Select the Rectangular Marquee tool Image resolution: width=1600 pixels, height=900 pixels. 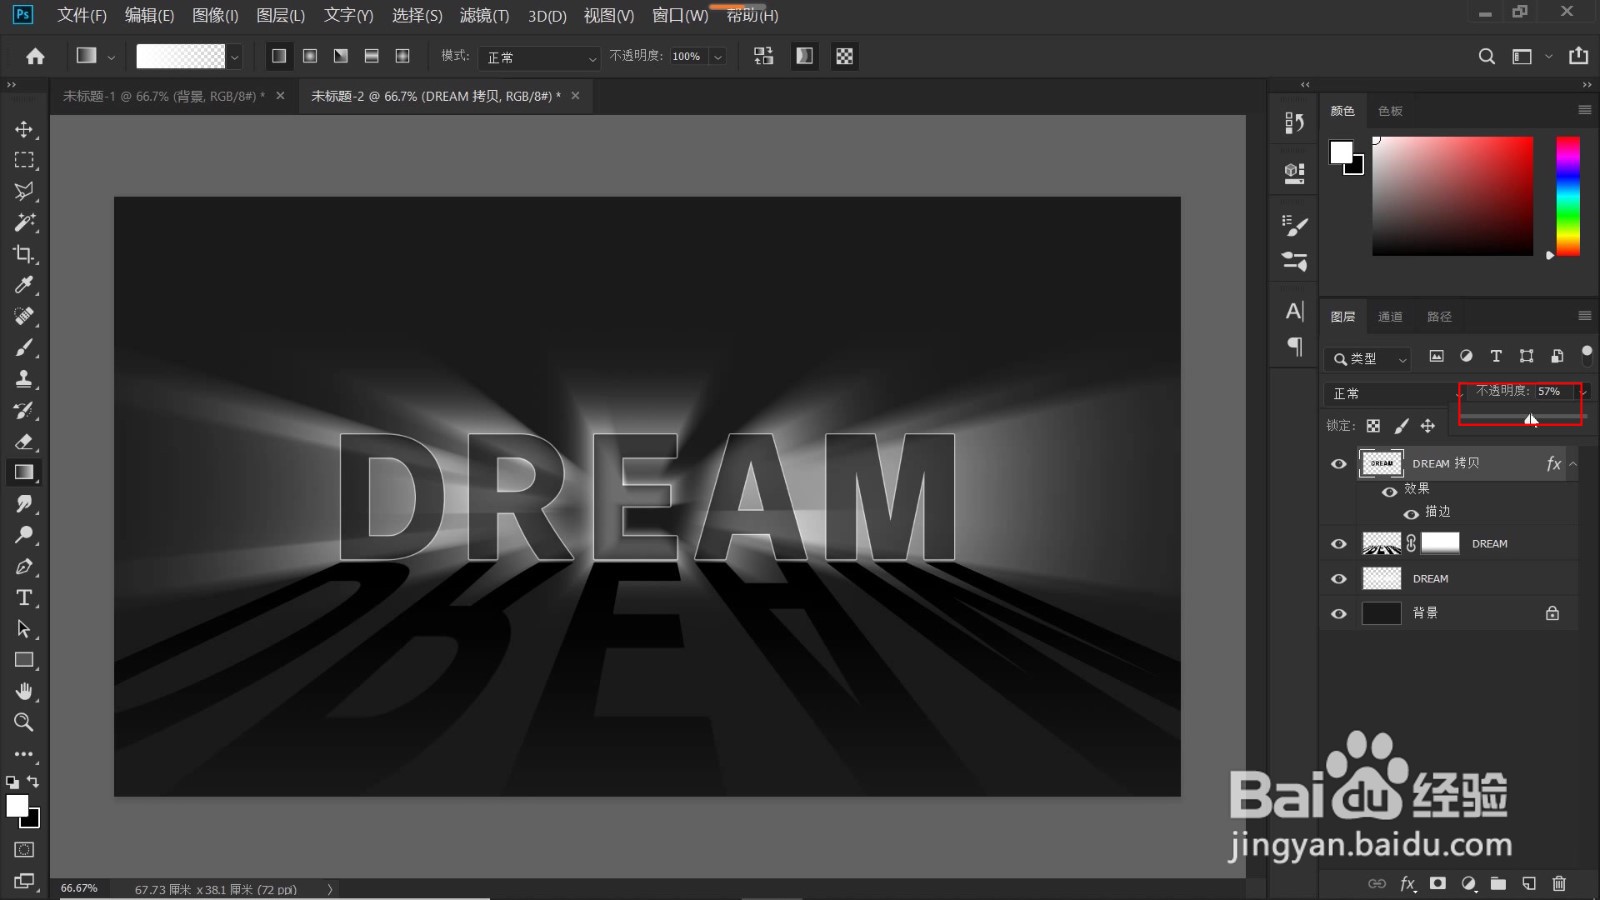24,160
